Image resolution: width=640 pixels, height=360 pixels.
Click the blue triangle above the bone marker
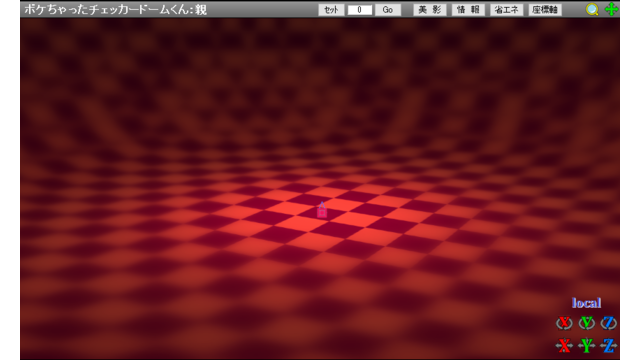tap(322, 205)
